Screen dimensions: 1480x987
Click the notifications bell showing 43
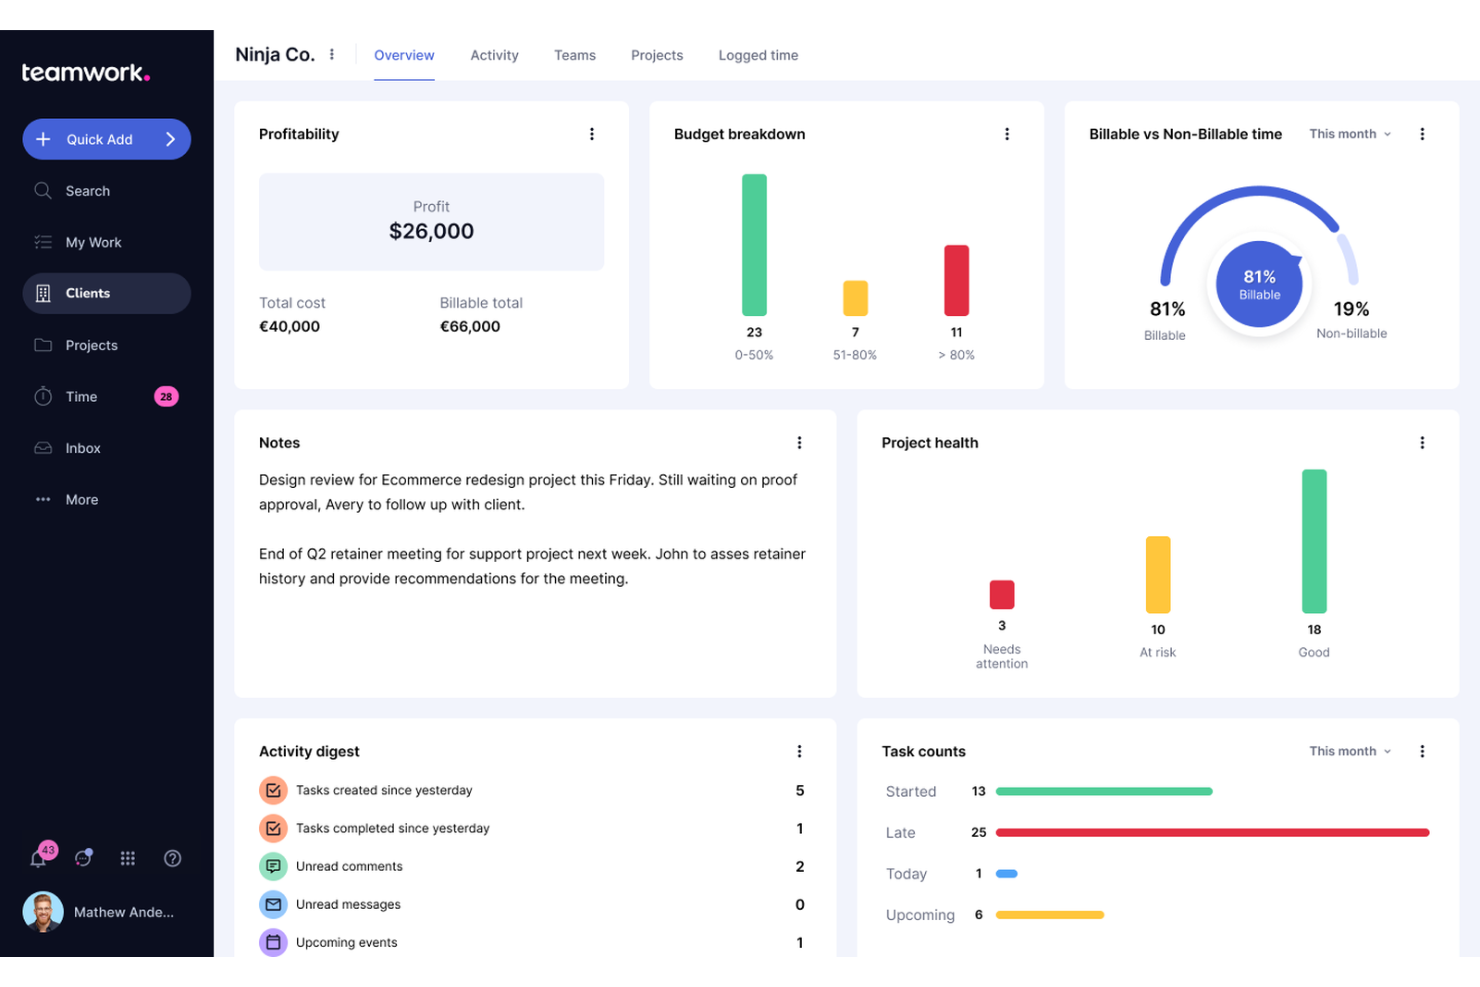click(38, 858)
